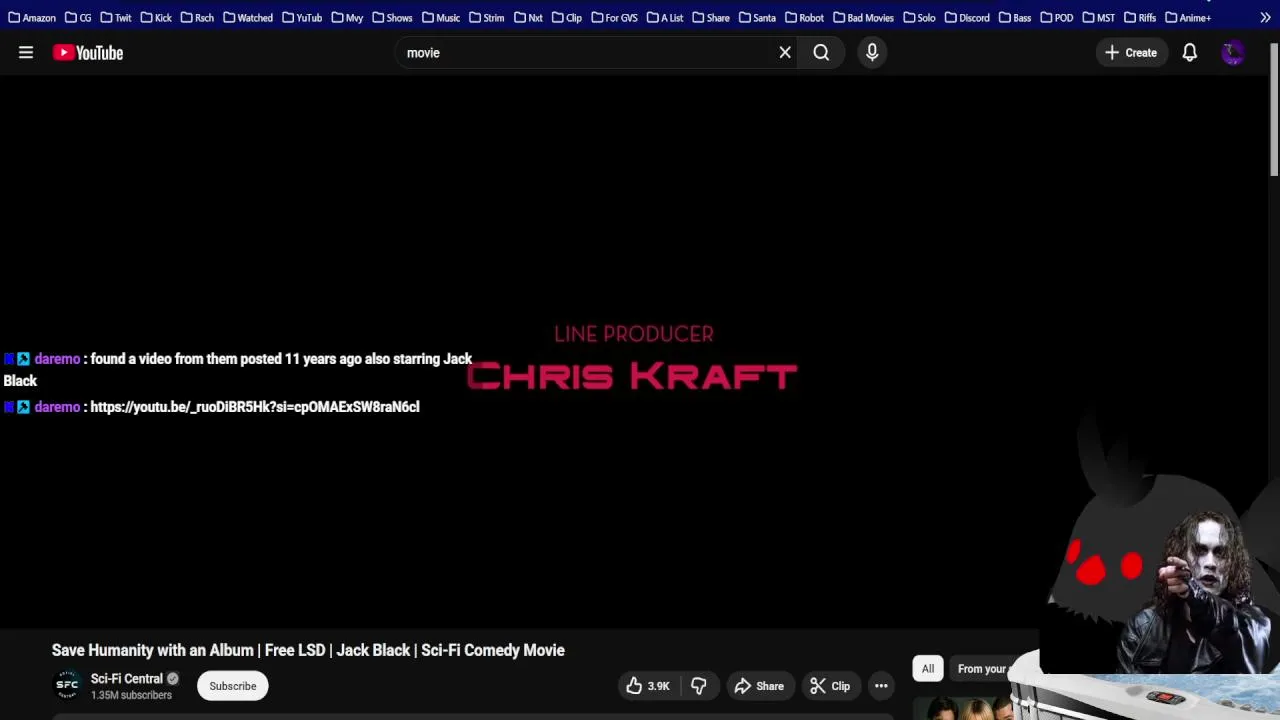Open the Discord bookmarks folder

(967, 18)
